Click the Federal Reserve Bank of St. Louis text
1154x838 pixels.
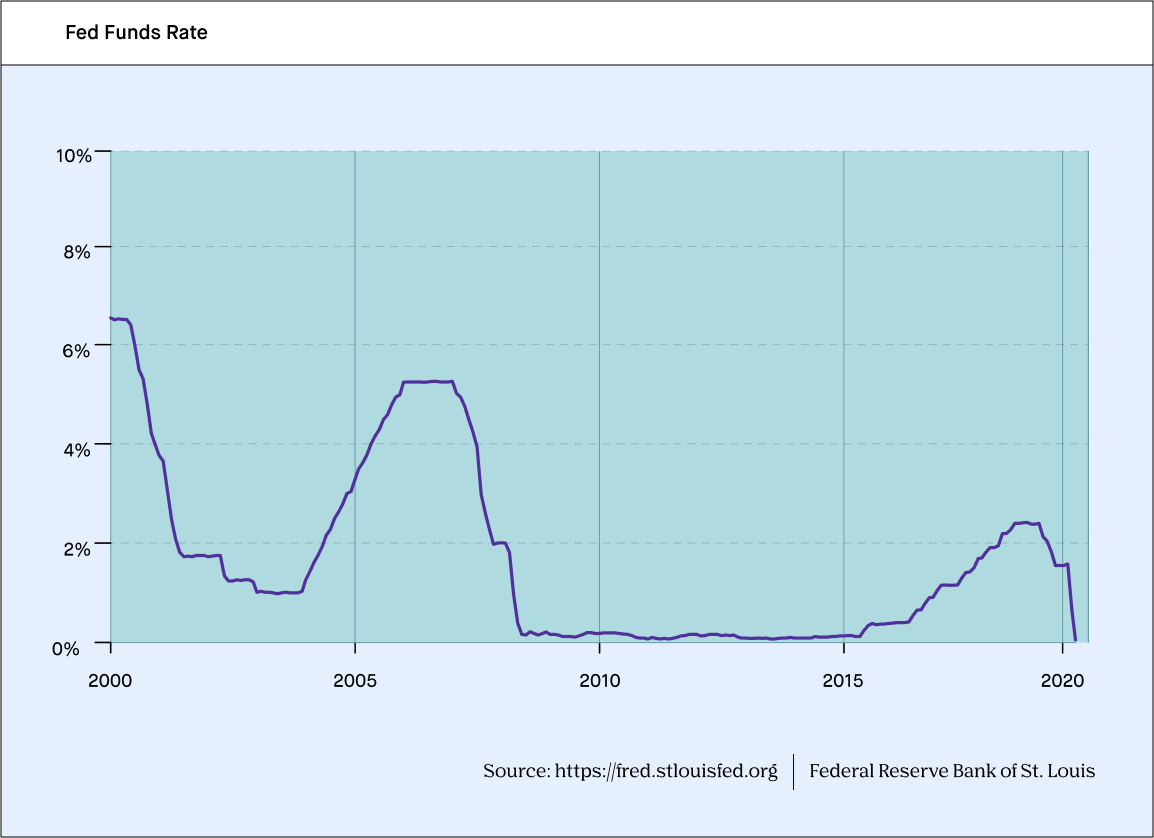pyautogui.click(x=951, y=771)
